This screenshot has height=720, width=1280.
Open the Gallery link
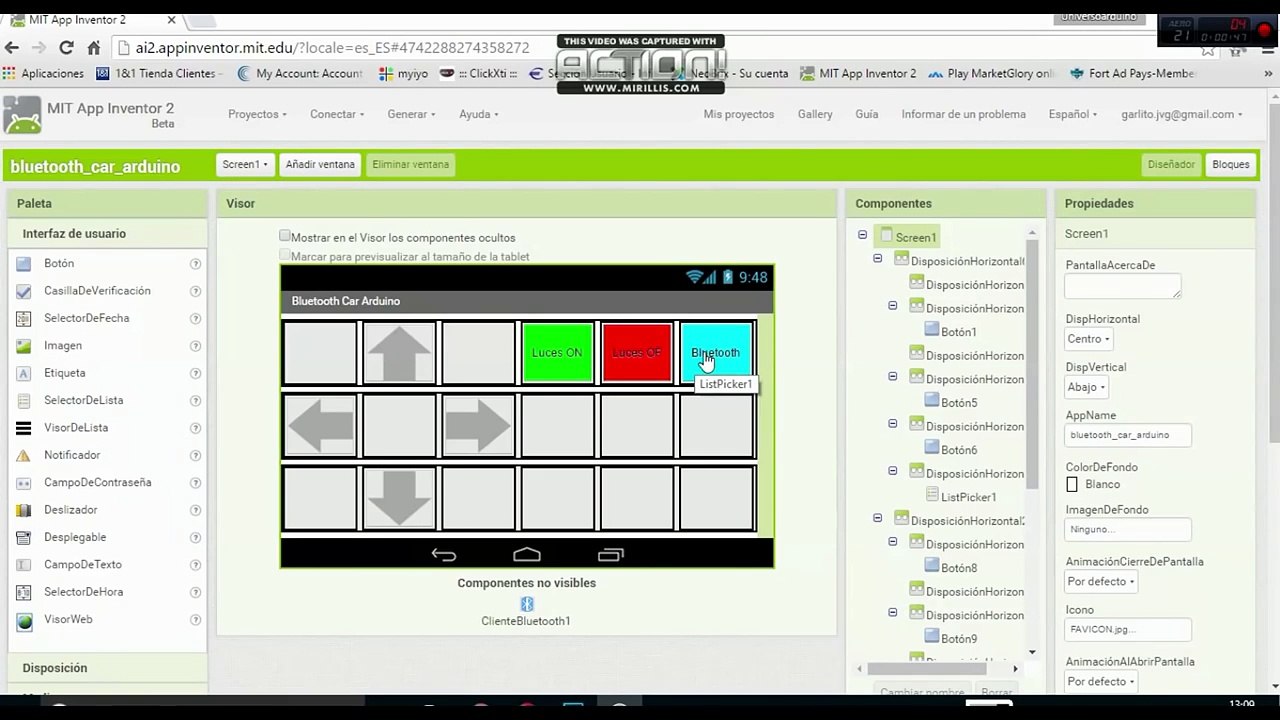pyautogui.click(x=815, y=114)
